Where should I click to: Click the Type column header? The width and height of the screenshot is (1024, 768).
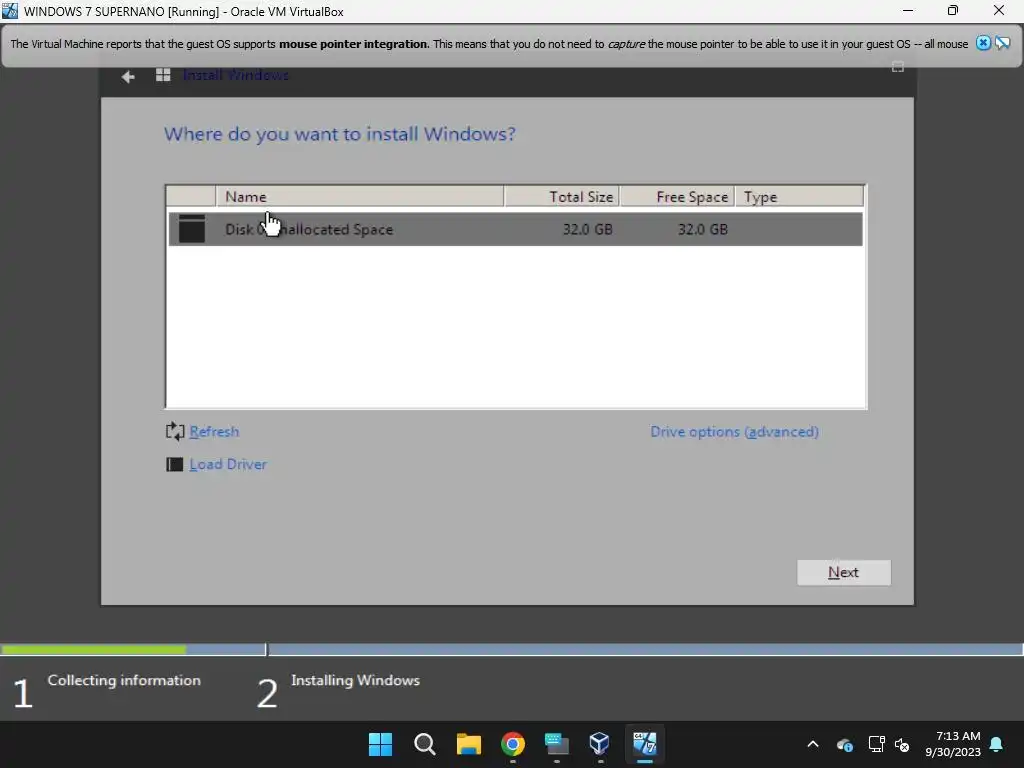799,197
